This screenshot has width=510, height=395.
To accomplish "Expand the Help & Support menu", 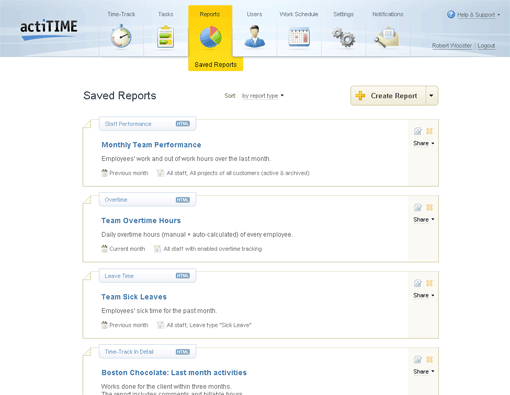I will [478, 15].
